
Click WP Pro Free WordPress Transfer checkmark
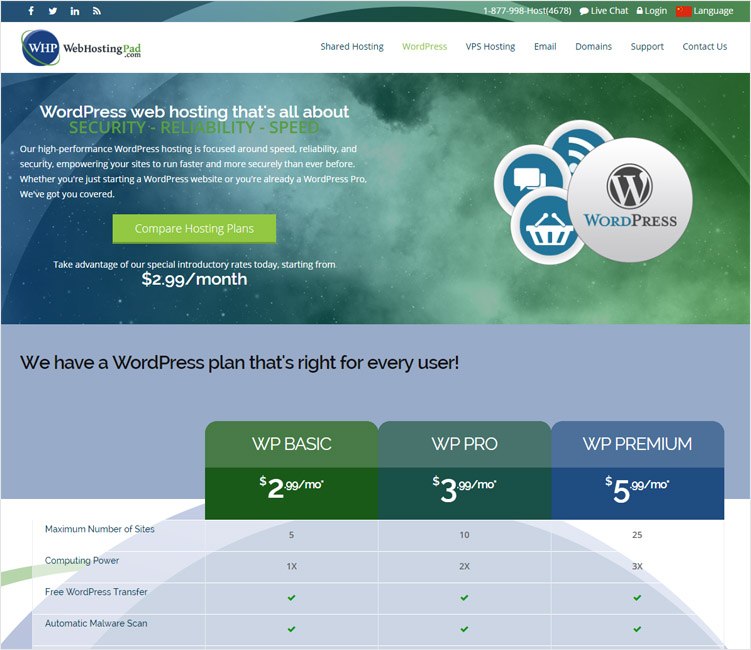[465, 598]
